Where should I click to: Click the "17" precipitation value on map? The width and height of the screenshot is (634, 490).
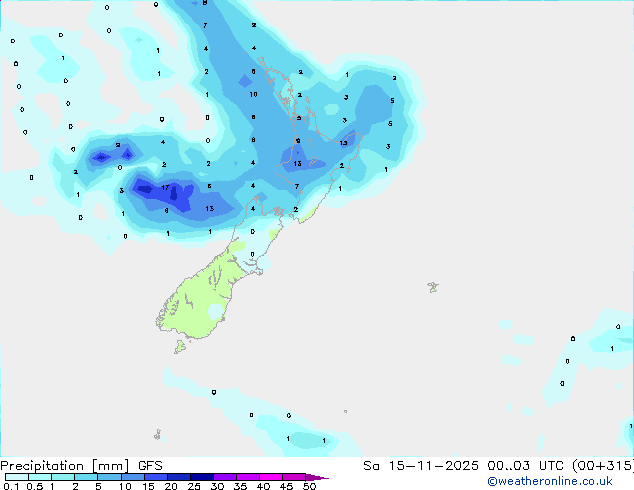tap(165, 188)
